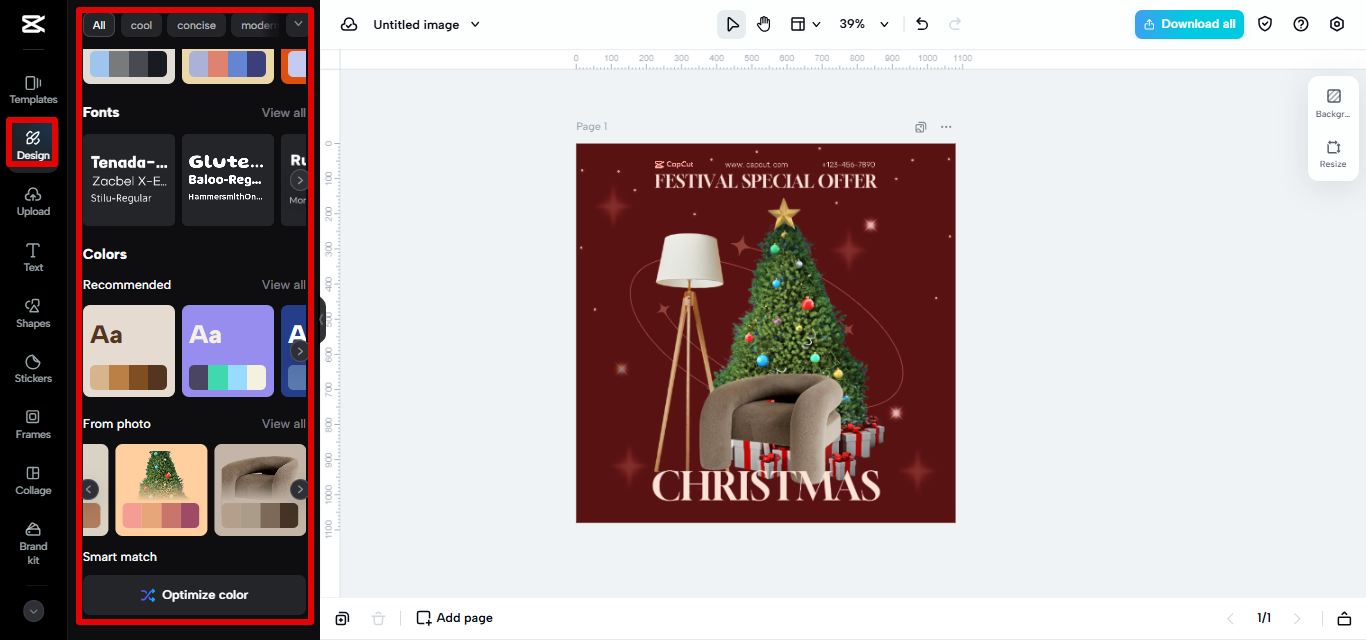Open the pages panel icon bottom right
The width and height of the screenshot is (1366, 640).
tap(1344, 618)
